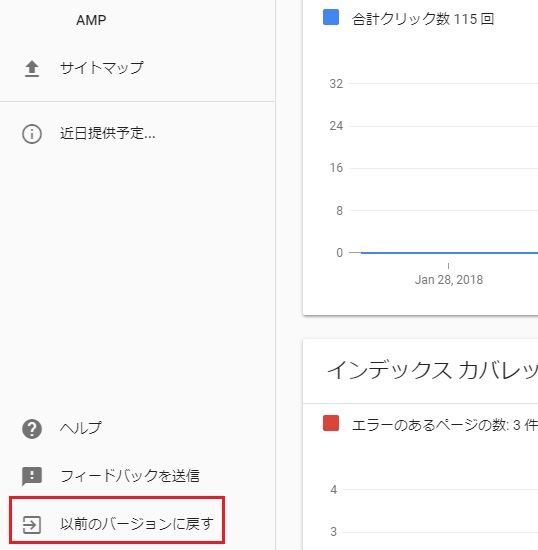Image resolution: width=538 pixels, height=550 pixels.
Task: Select the 合計クリック数 115 回 legend label
Action: pos(423,19)
